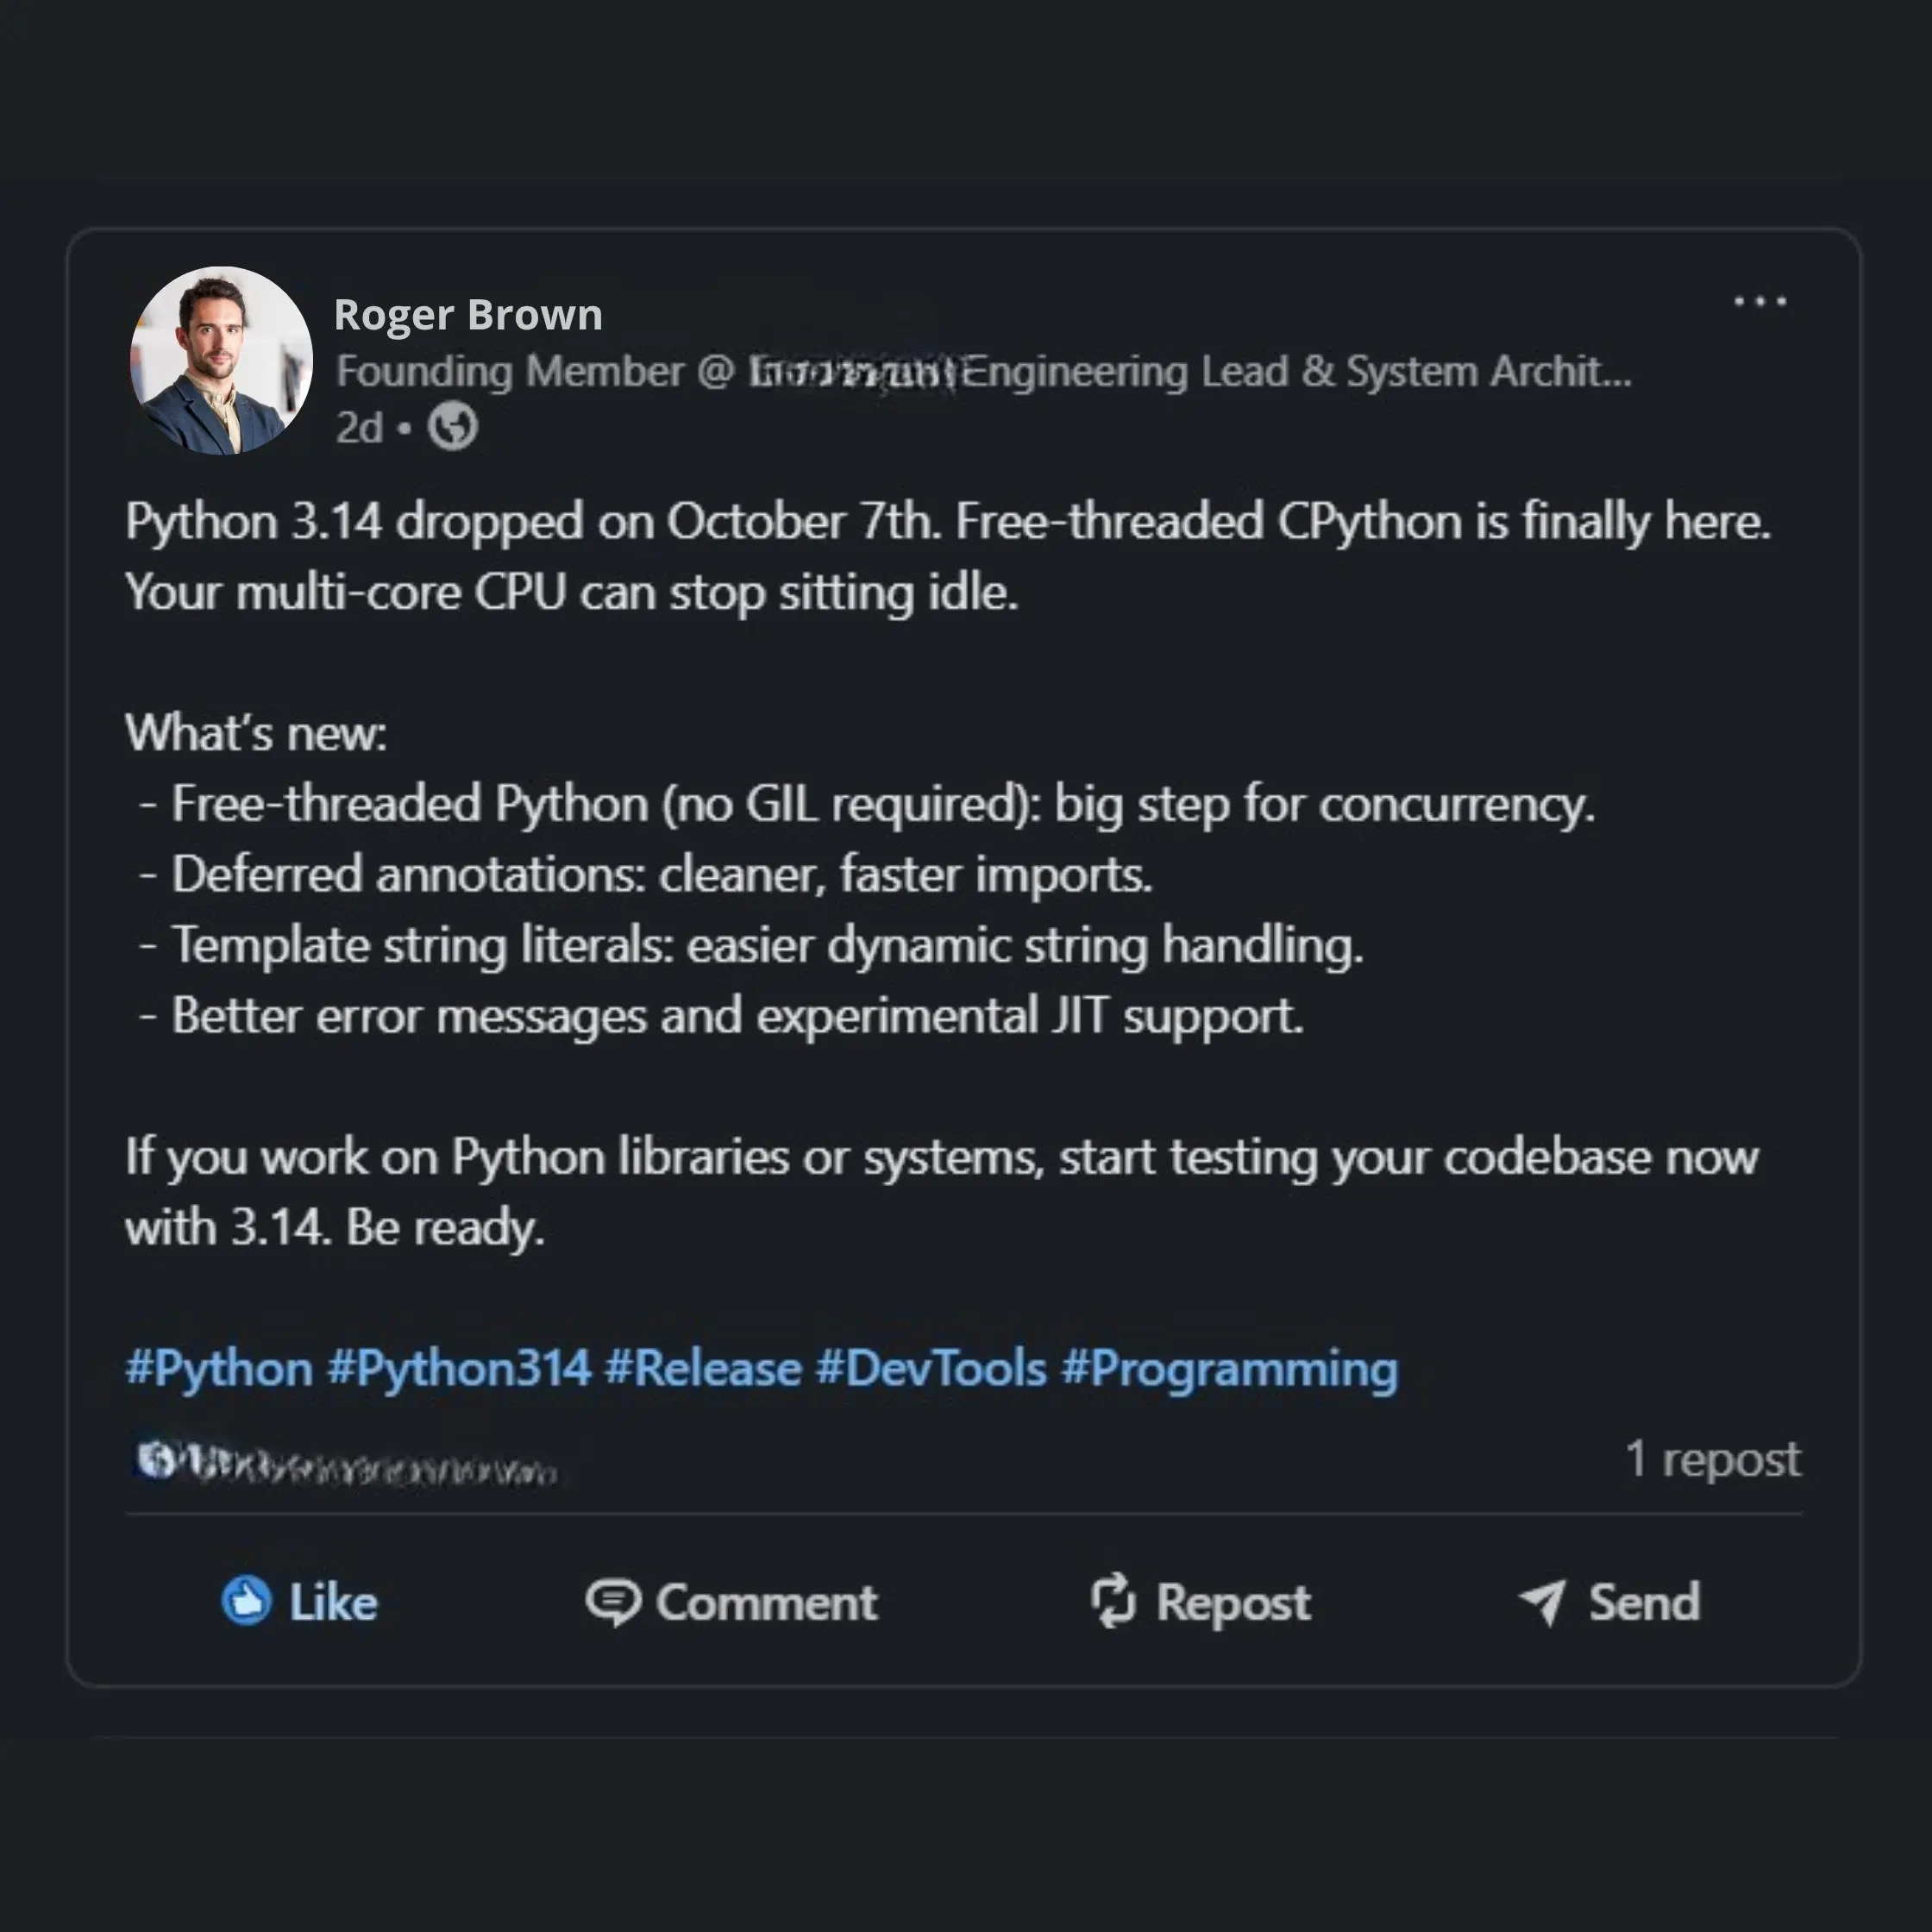1932x1932 pixels.
Task: Click the Send paper plane icon
Action: coord(1542,1602)
